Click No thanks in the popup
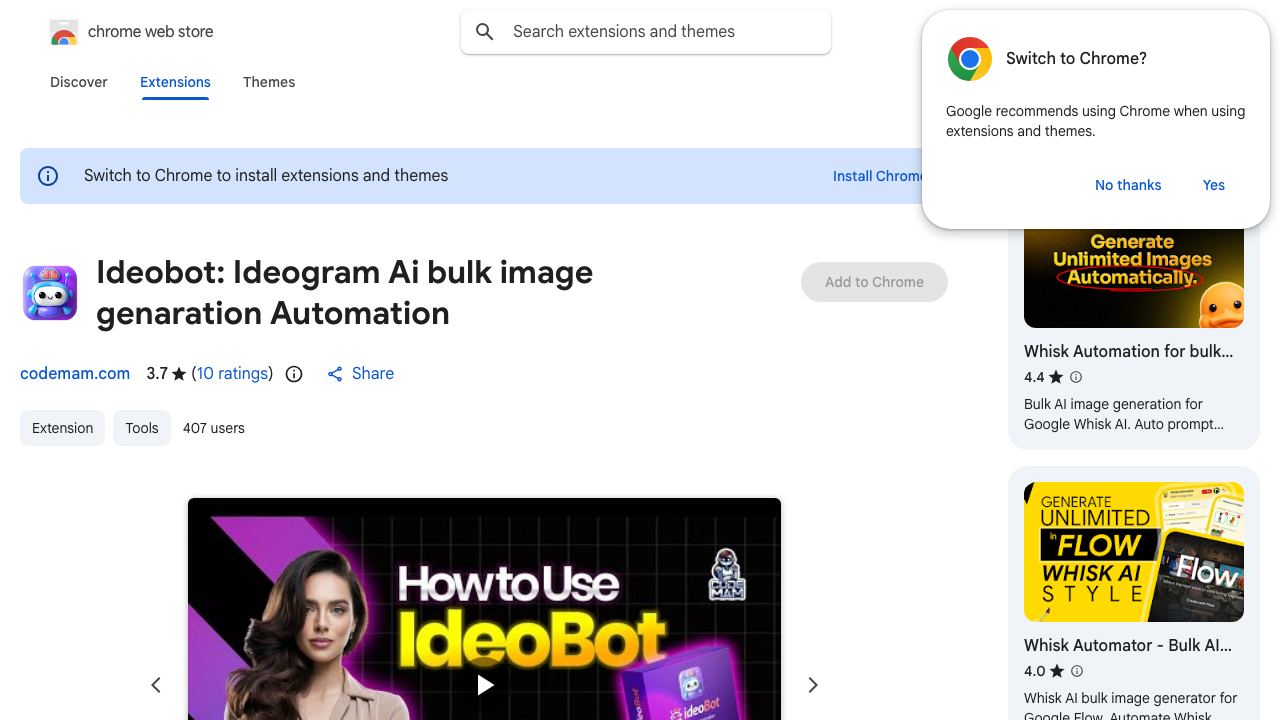 click(x=1128, y=185)
